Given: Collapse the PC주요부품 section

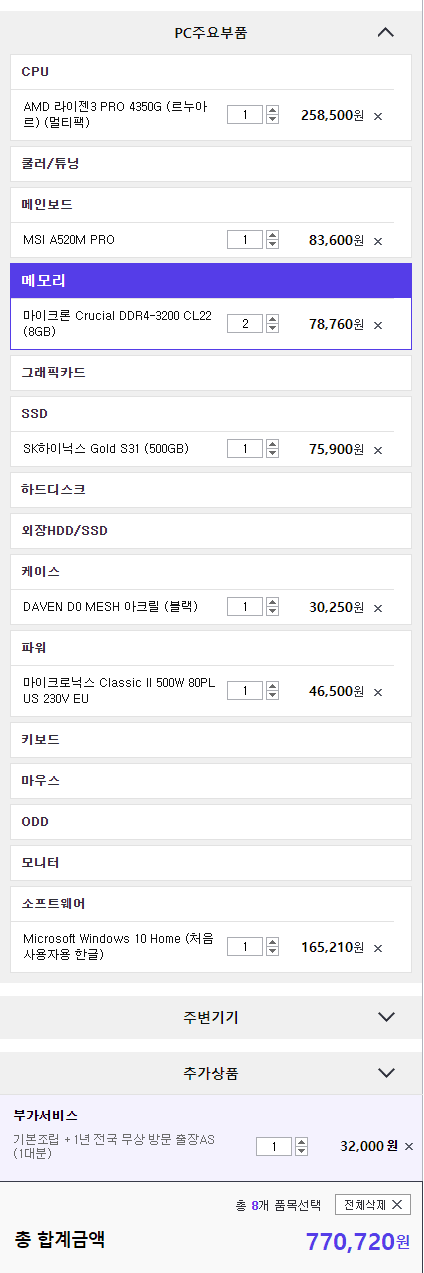Looking at the screenshot, I should (386, 32).
